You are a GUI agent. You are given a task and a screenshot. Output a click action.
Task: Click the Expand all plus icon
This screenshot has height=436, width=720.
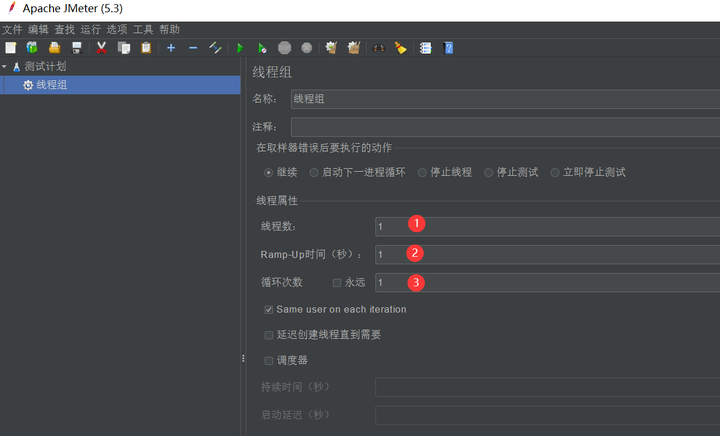pos(171,48)
